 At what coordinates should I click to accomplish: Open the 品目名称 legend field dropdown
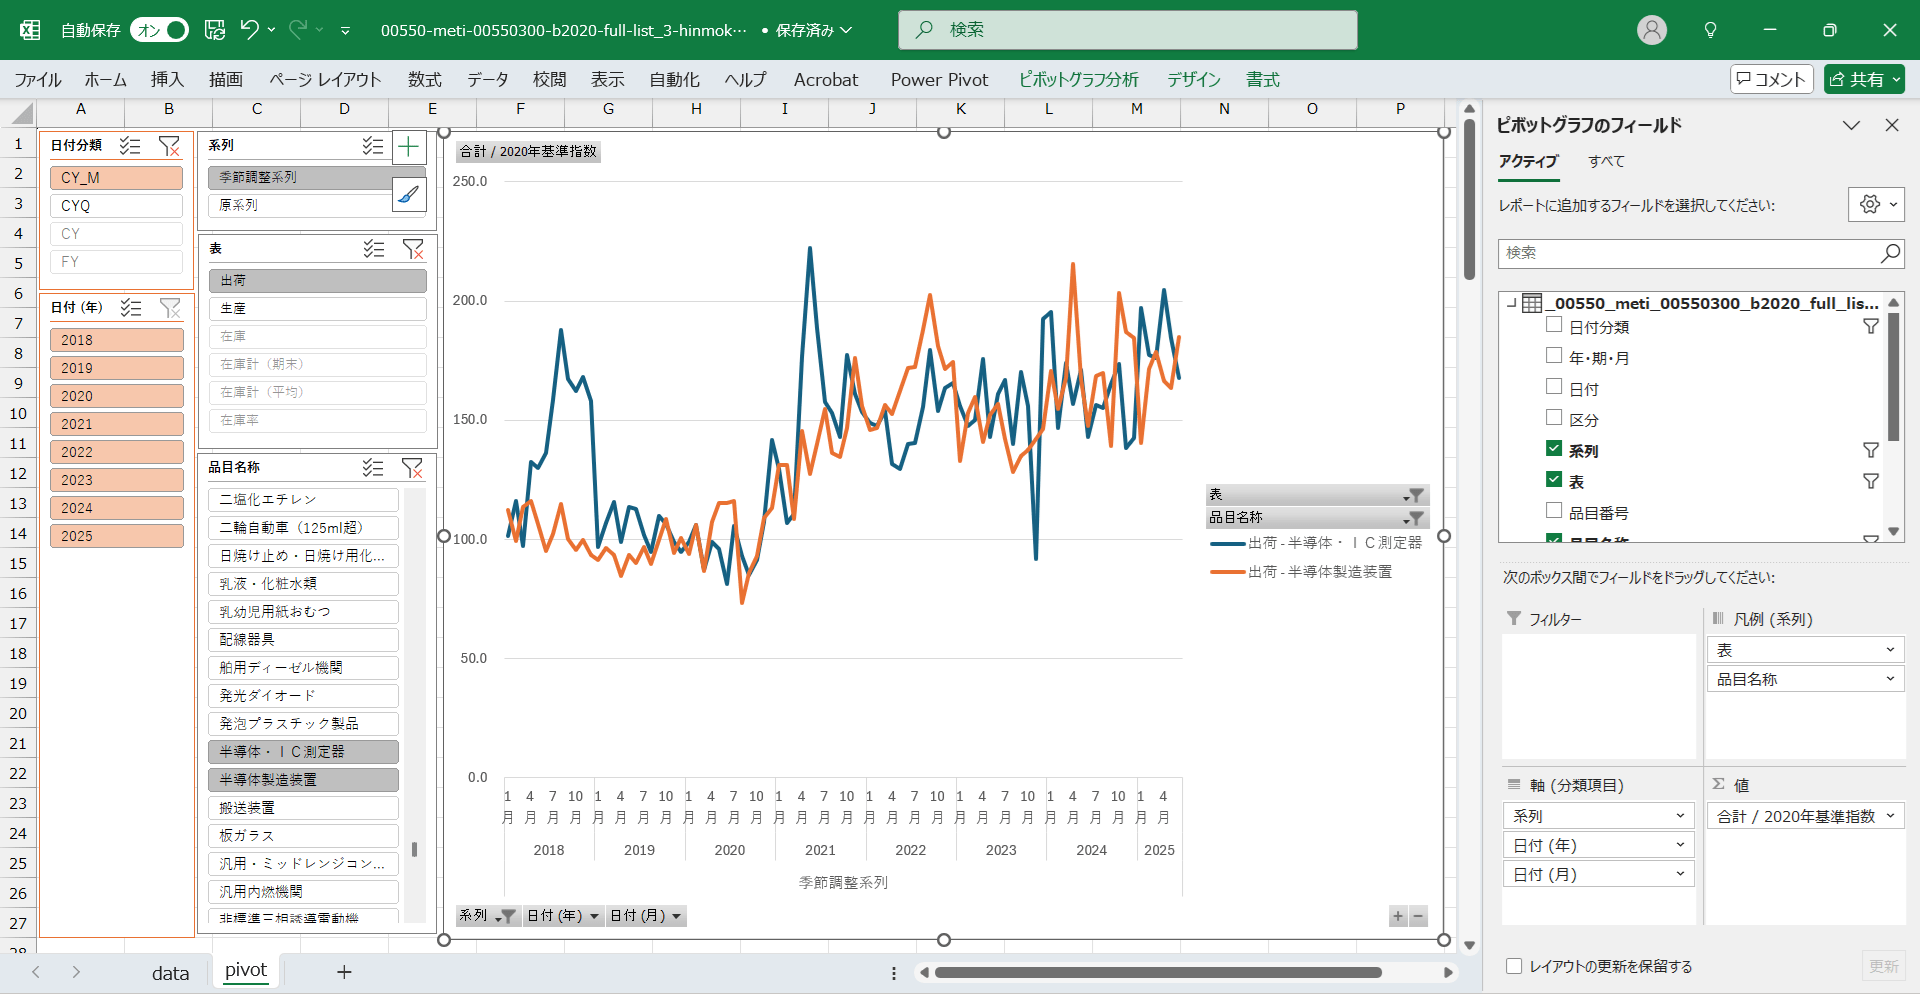1890,679
